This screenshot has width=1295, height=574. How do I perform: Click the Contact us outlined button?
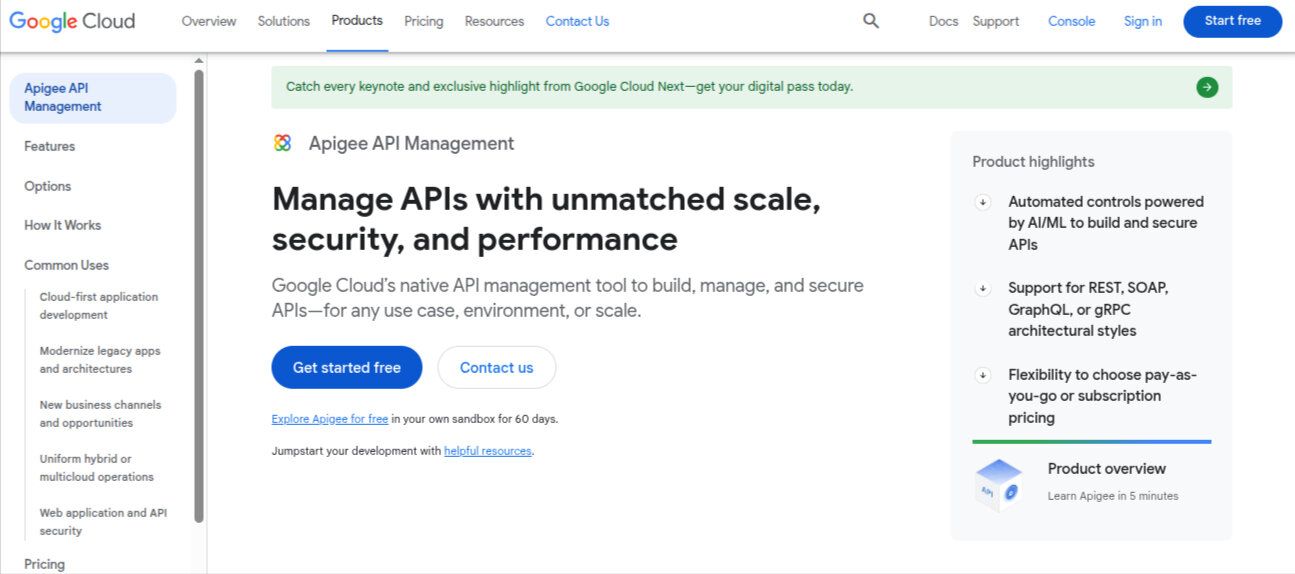point(497,367)
